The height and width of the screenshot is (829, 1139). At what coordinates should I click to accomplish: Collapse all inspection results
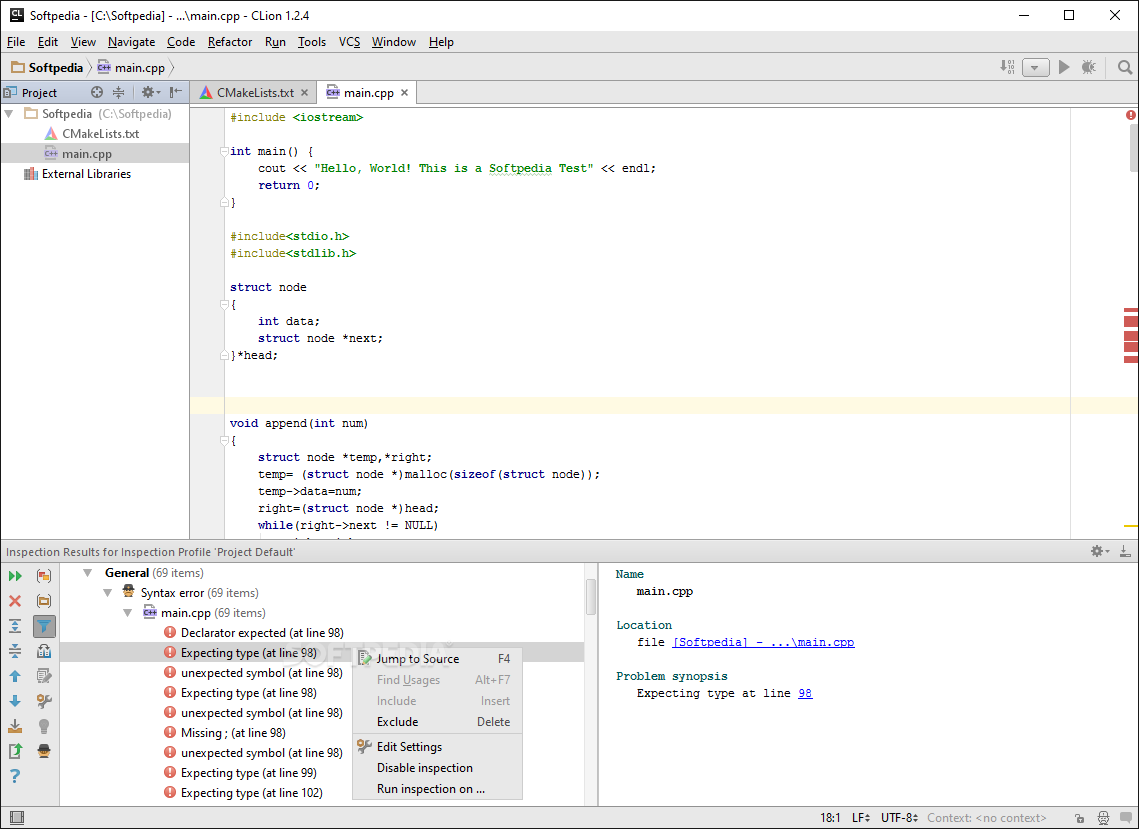15,651
